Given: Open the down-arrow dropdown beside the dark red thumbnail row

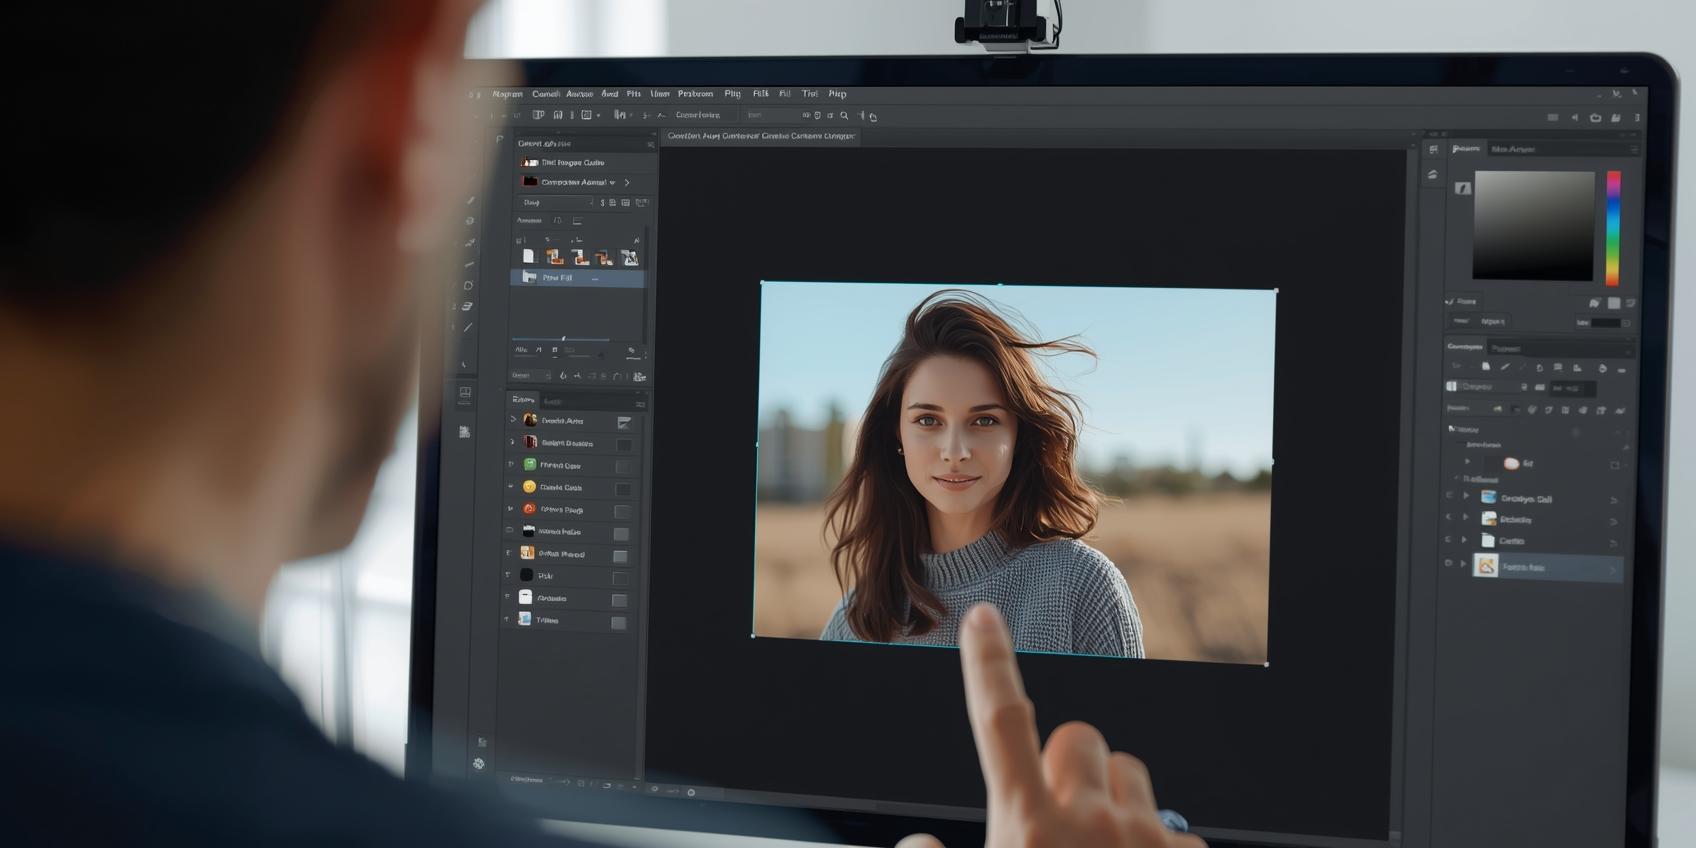Looking at the screenshot, I should coord(612,183).
